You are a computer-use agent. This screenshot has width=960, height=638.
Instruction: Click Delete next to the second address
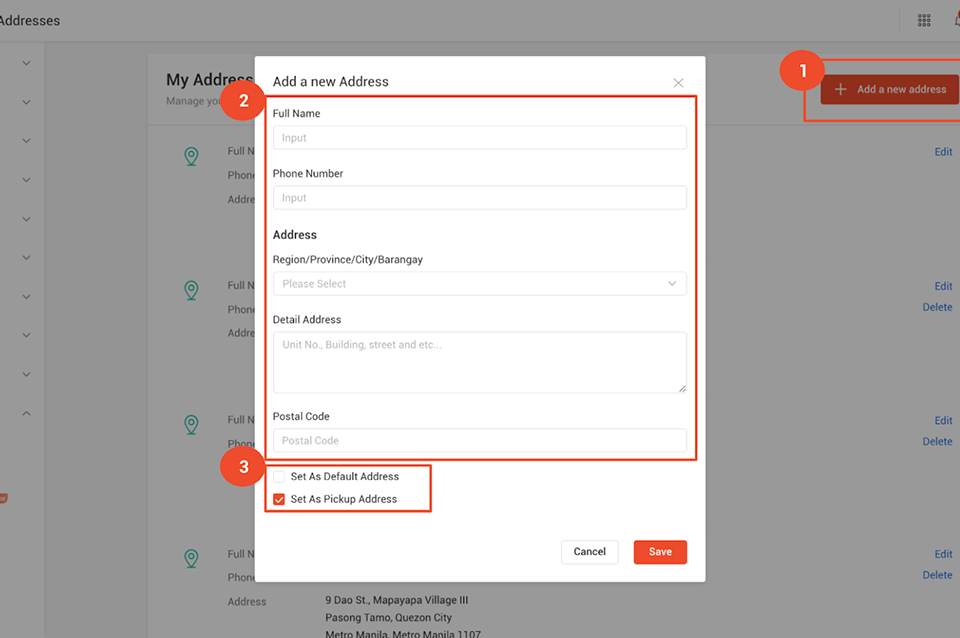[x=937, y=307]
